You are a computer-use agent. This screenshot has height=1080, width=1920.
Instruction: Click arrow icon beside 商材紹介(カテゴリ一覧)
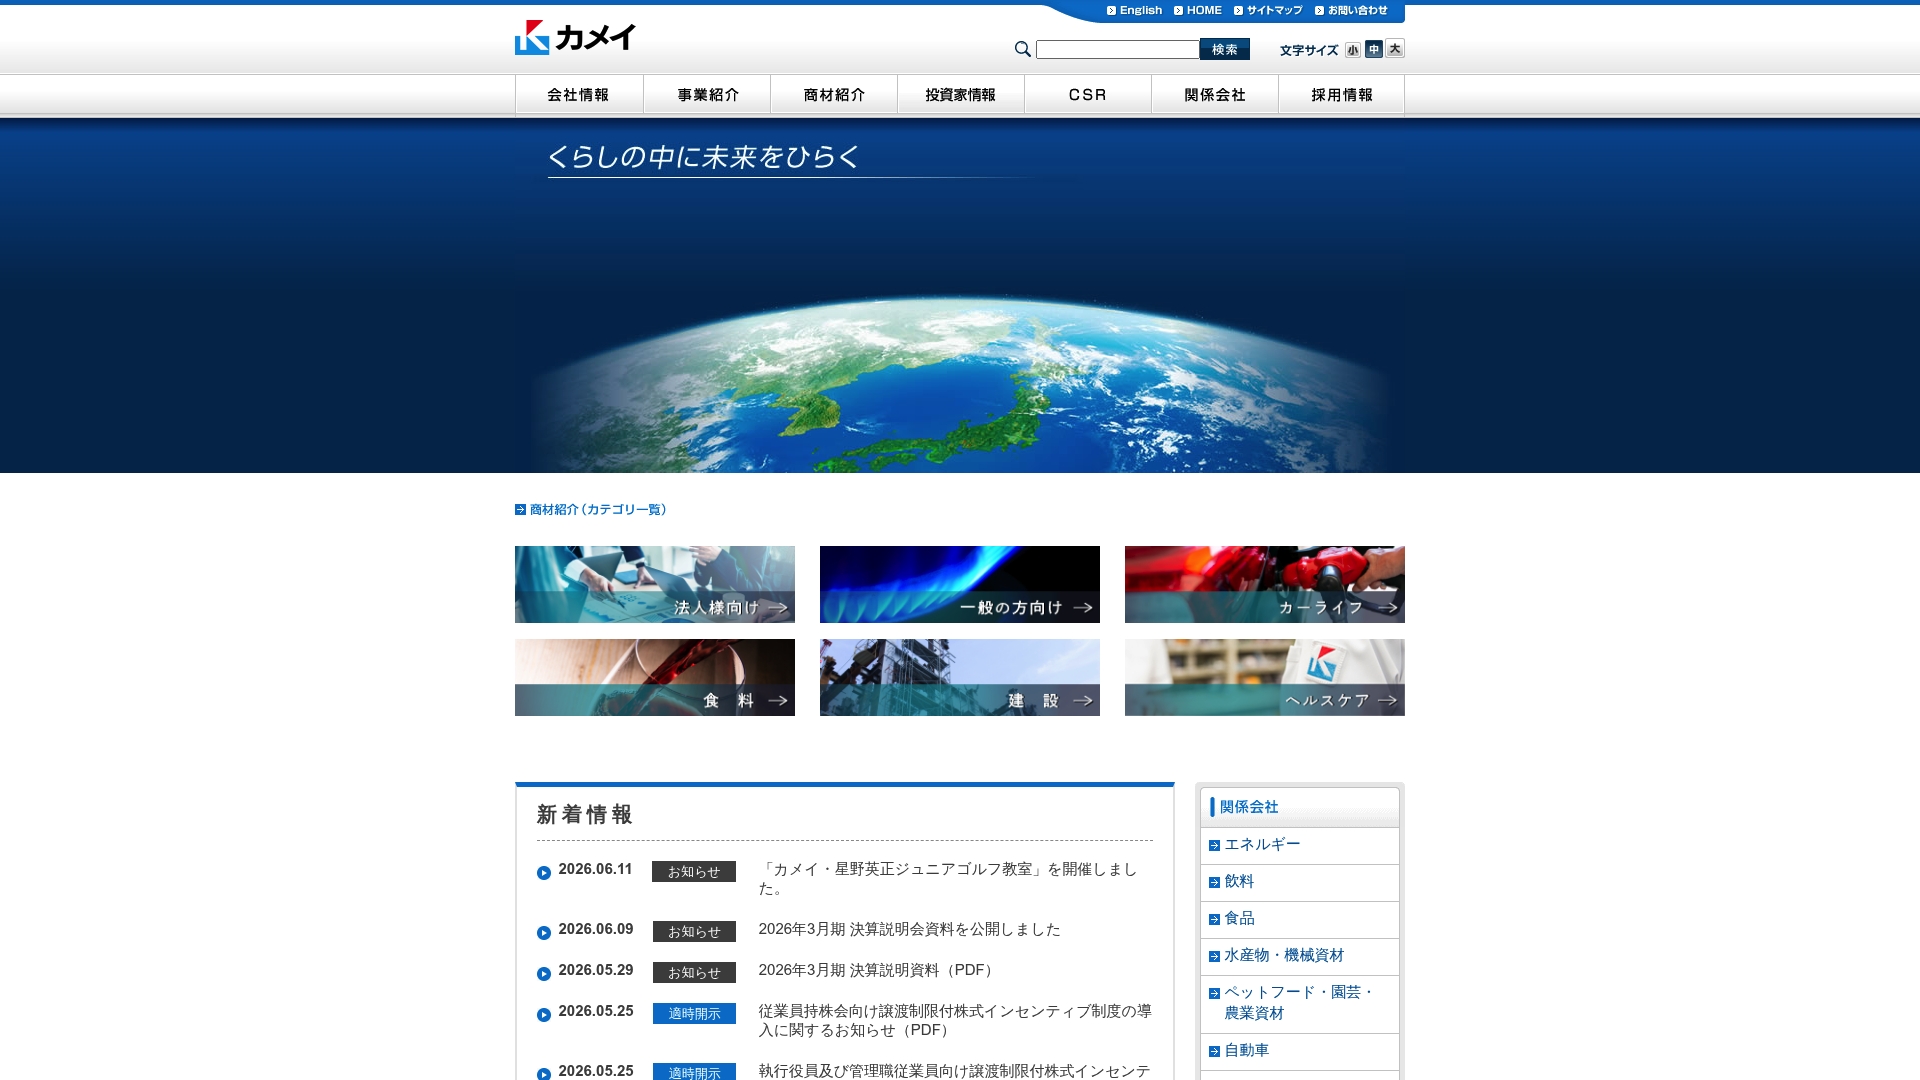520,510
